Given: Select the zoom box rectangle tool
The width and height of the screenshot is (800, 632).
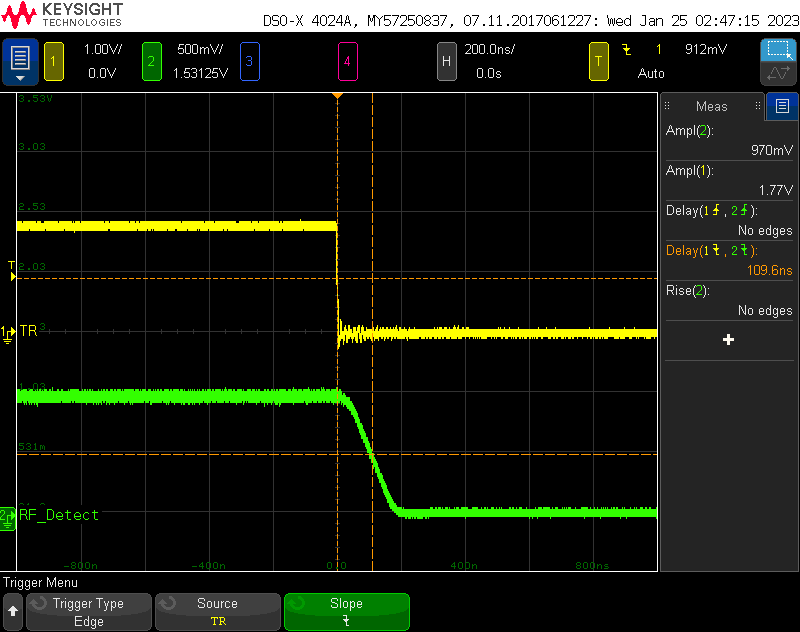Looking at the screenshot, I should click(779, 50).
